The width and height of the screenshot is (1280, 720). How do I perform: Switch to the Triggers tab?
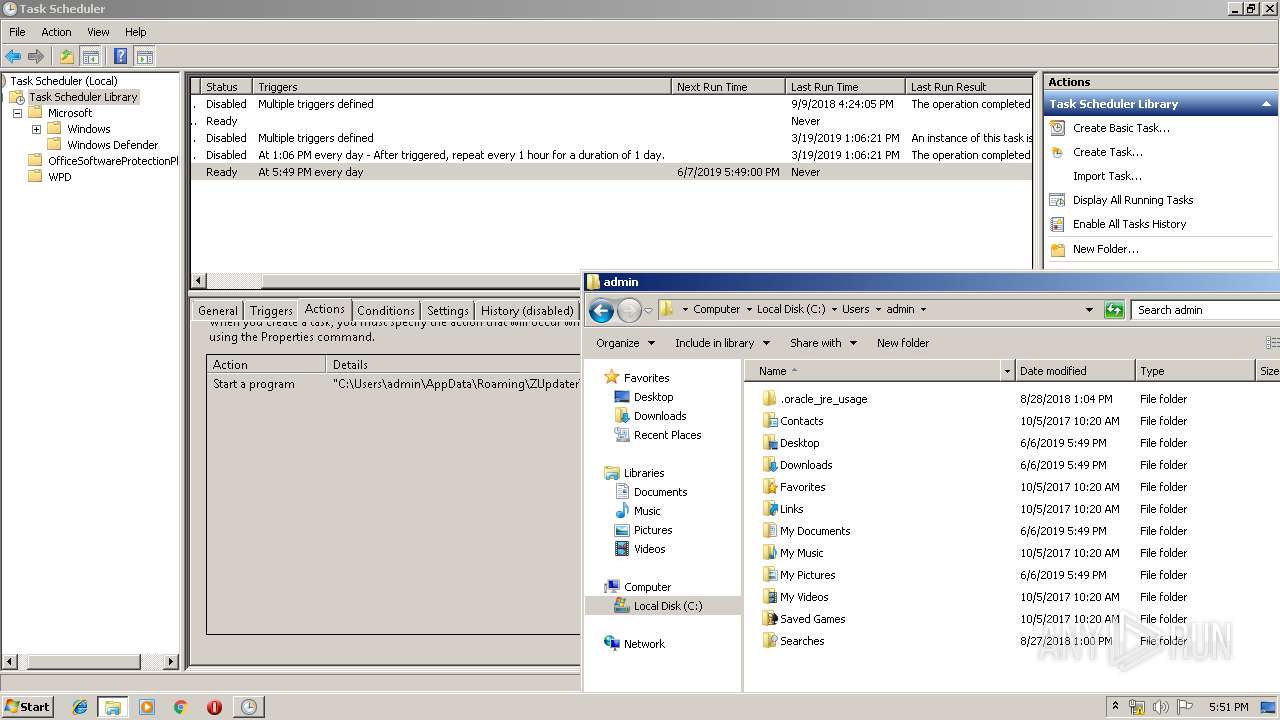coord(271,311)
